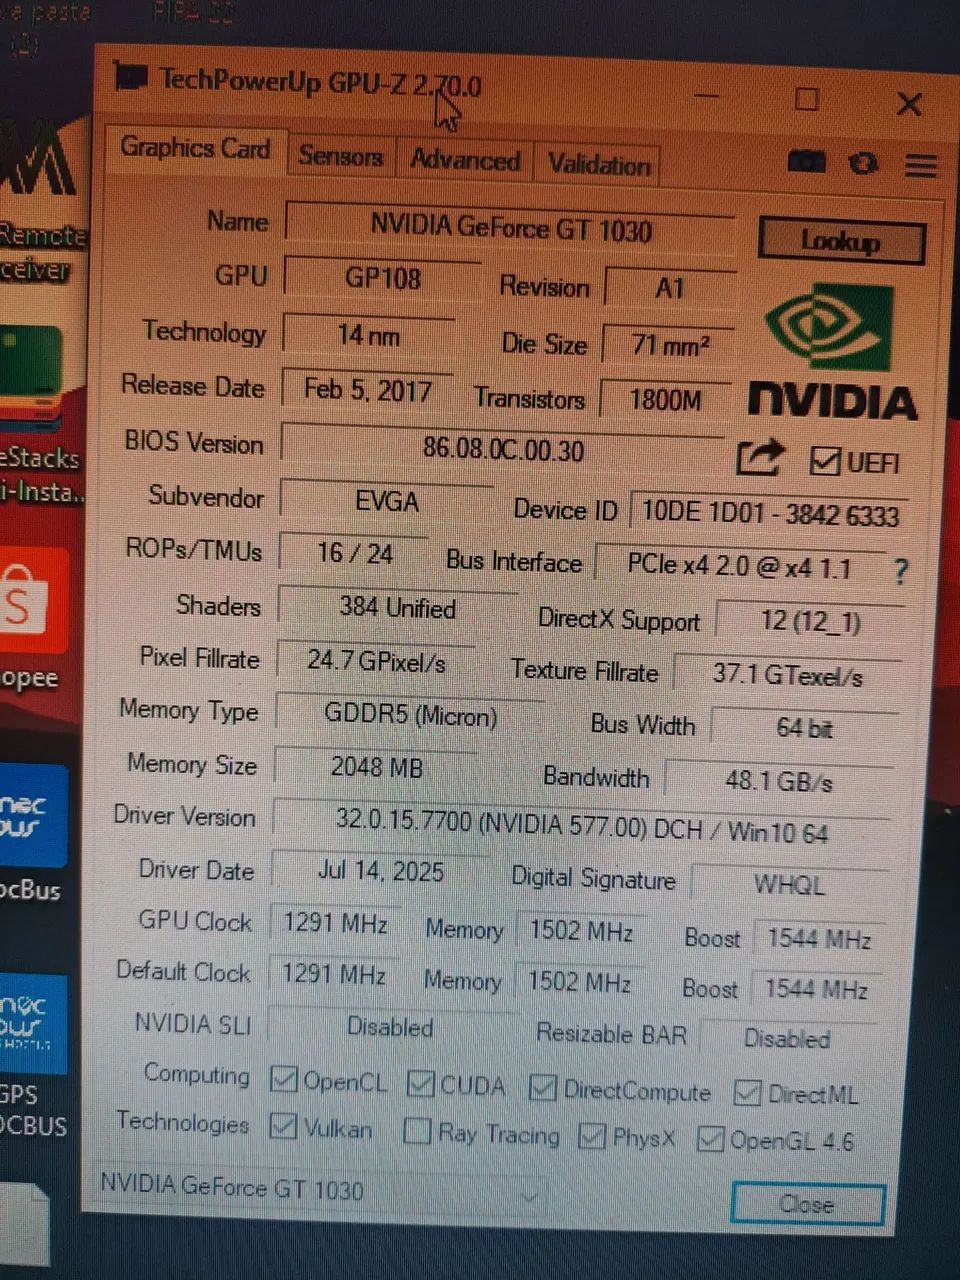Toggle the DirectCompute checkbox
The width and height of the screenshot is (960, 1280).
point(543,1087)
